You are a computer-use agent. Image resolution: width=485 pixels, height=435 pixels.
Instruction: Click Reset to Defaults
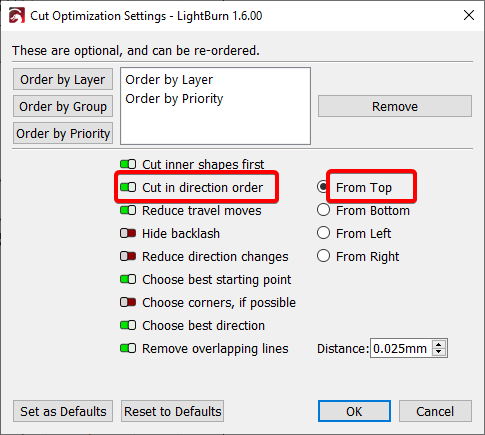coord(172,411)
